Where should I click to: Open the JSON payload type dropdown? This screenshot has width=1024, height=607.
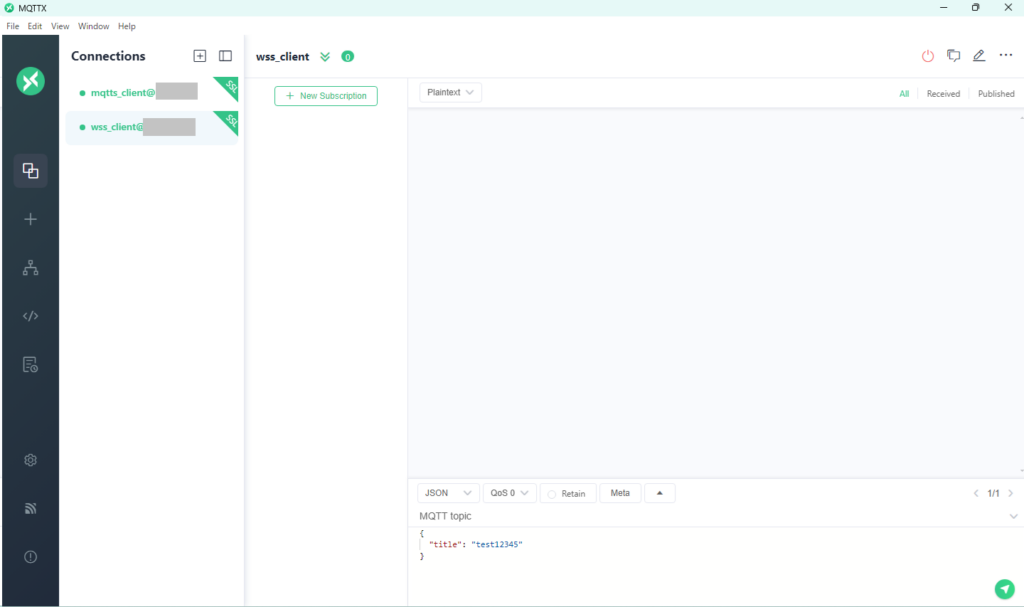(448, 493)
